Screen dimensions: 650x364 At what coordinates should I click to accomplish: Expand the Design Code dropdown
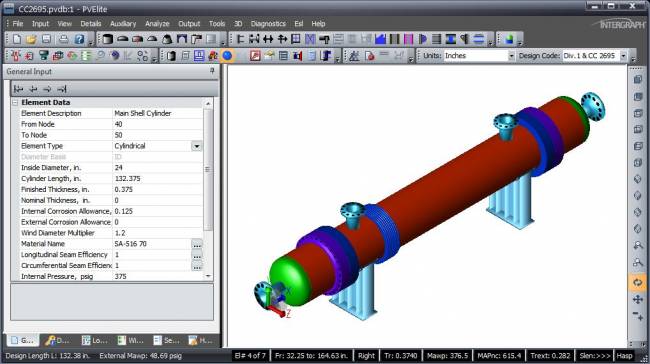tap(623, 56)
